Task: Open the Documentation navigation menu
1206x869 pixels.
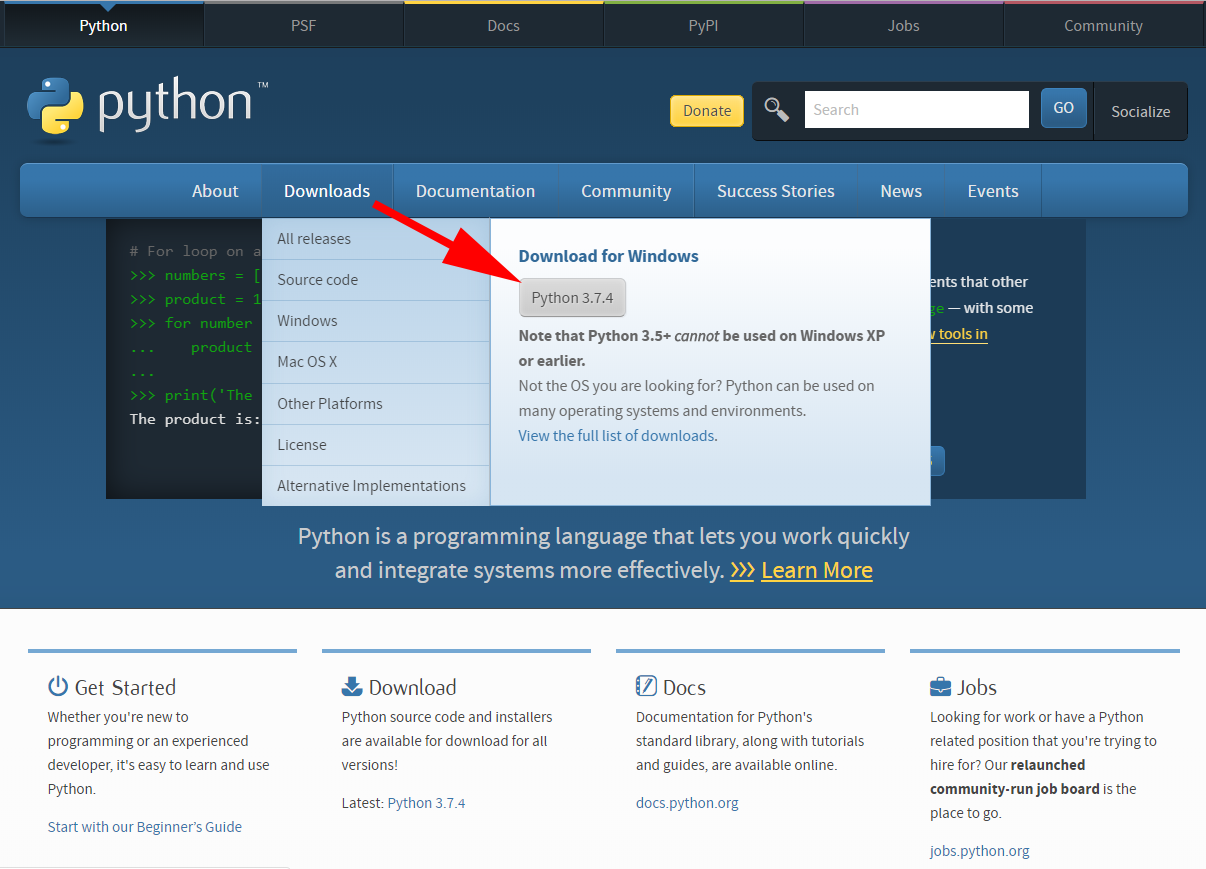Action: 476,191
